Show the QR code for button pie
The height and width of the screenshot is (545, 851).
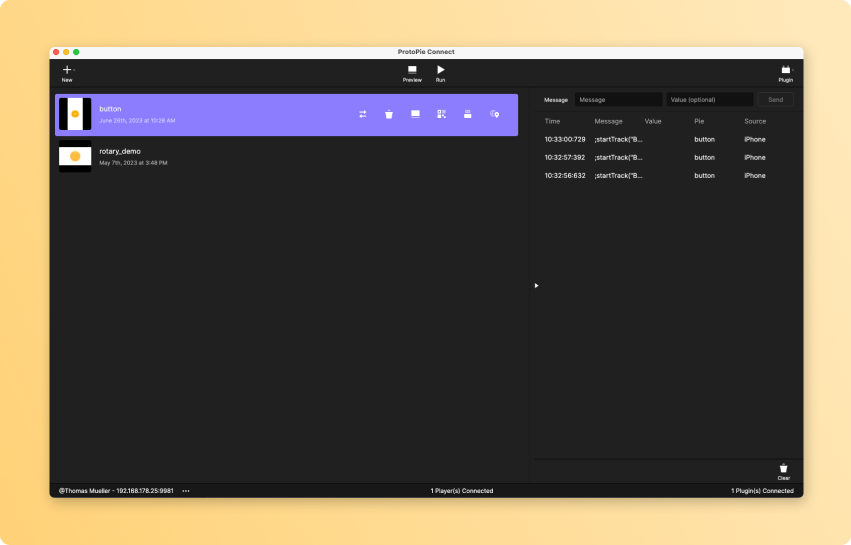click(441, 114)
